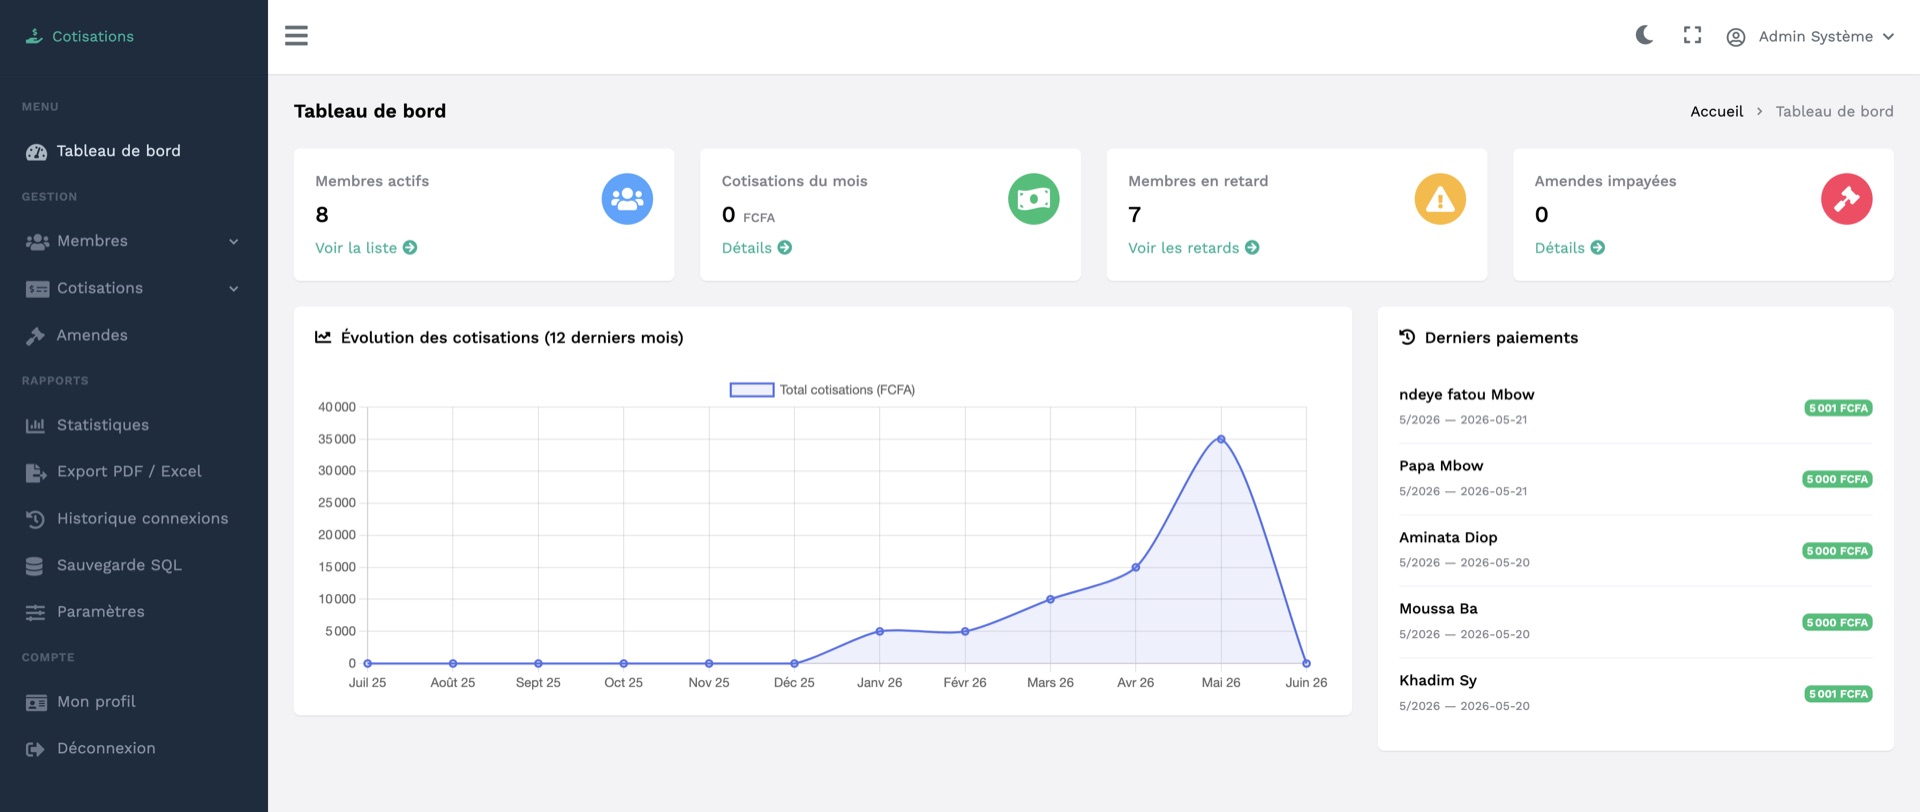Image resolution: width=1920 pixels, height=812 pixels.
Task: Toggle the Total cotisations (FCFA) chart legend
Action: [x=822, y=390]
